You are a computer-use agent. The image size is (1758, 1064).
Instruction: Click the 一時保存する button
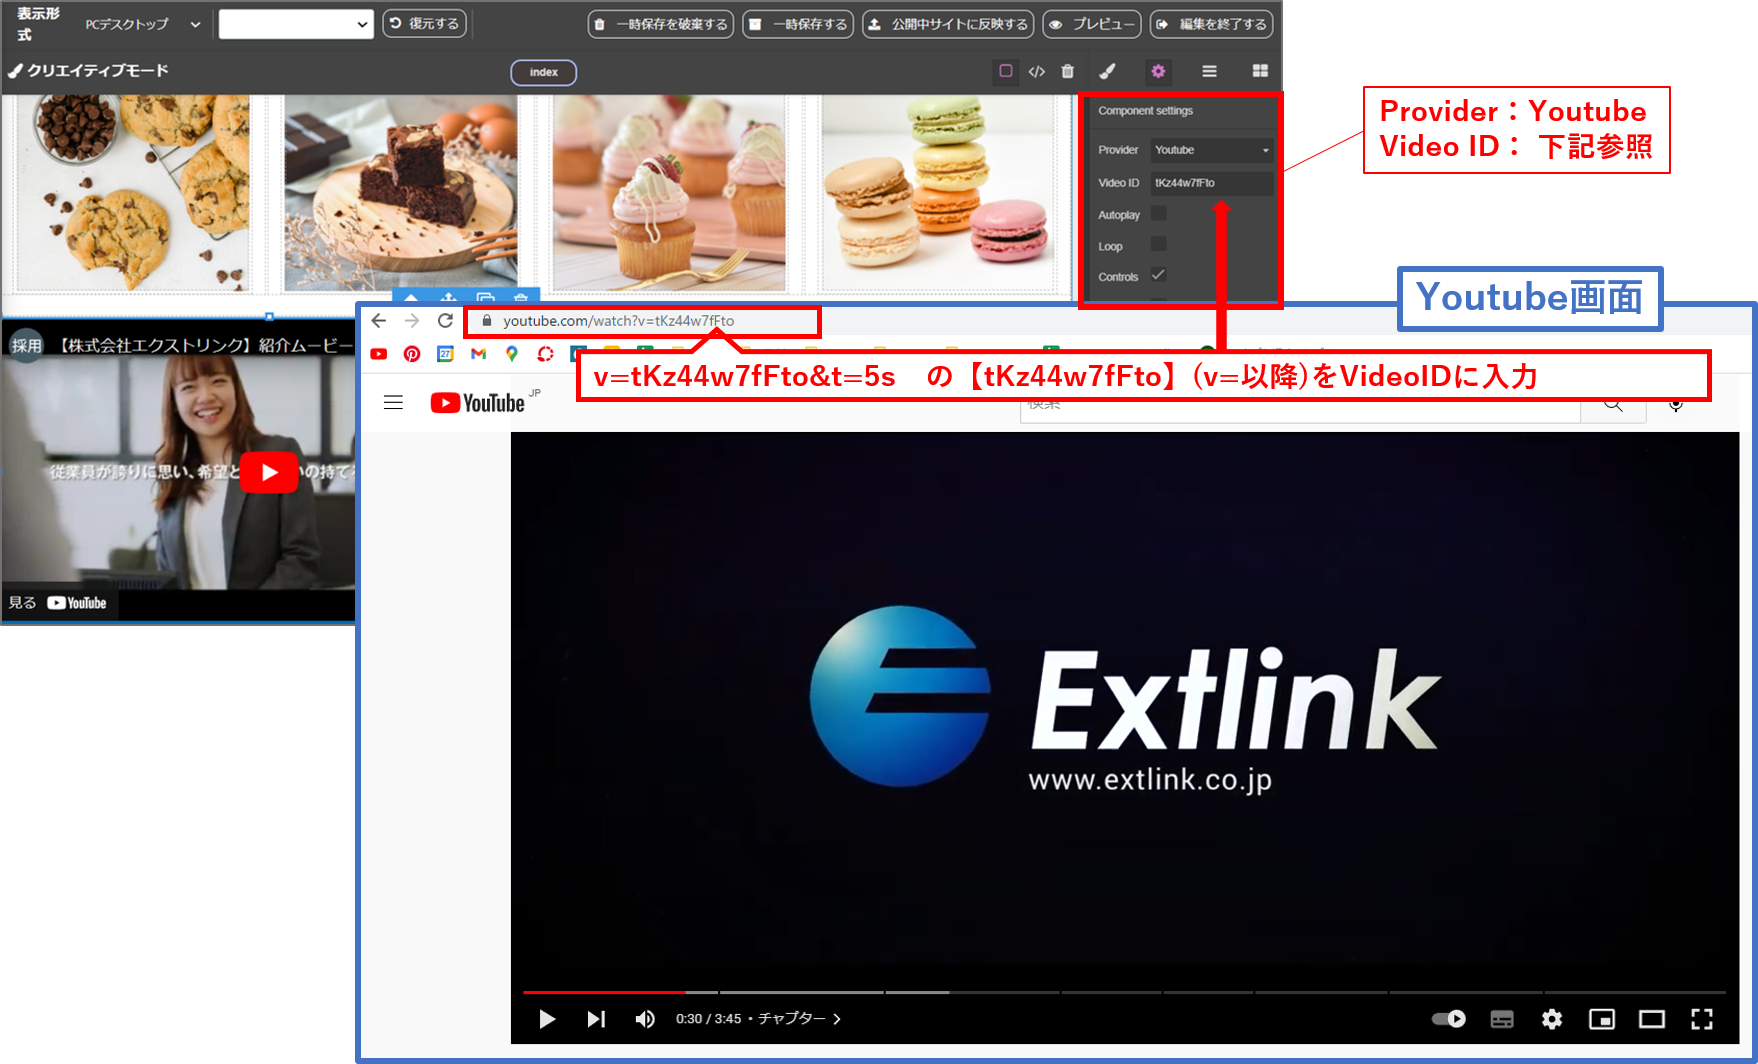[x=798, y=24]
